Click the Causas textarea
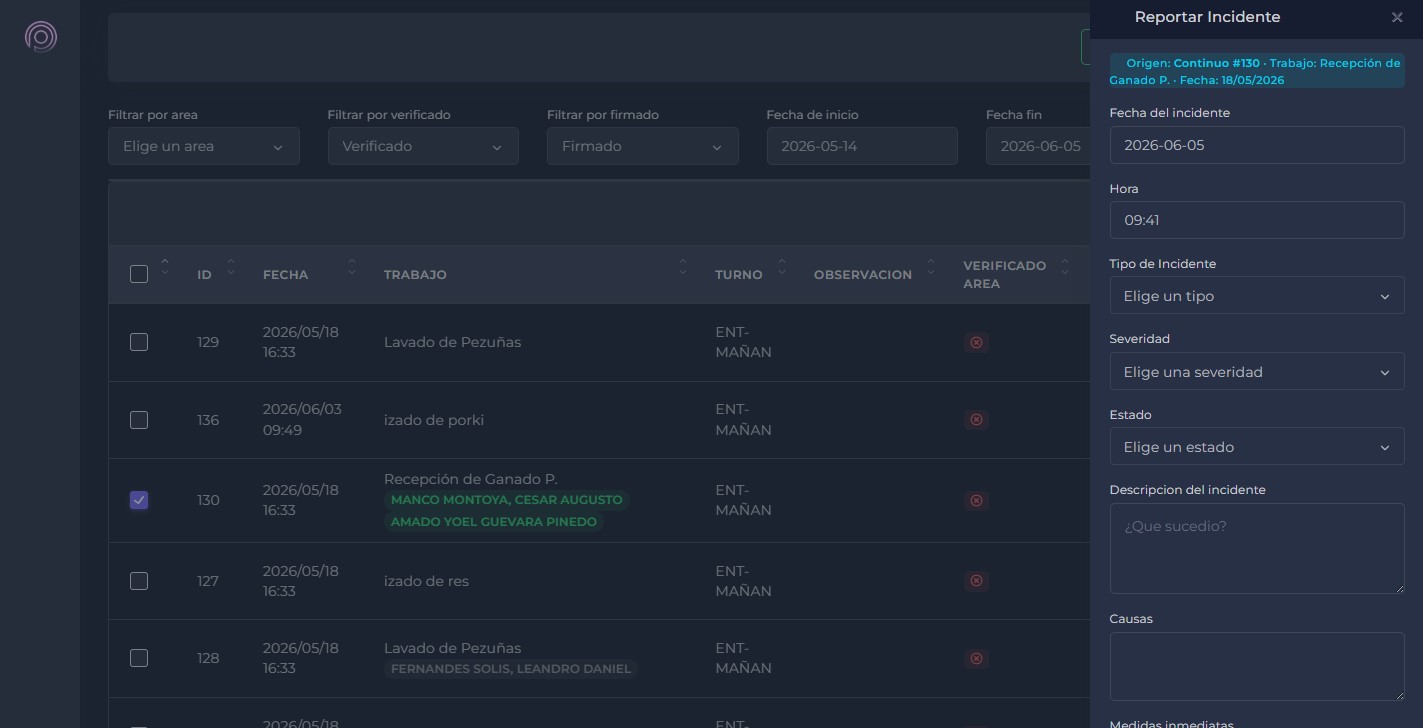The width and height of the screenshot is (1423, 728). [x=1257, y=667]
